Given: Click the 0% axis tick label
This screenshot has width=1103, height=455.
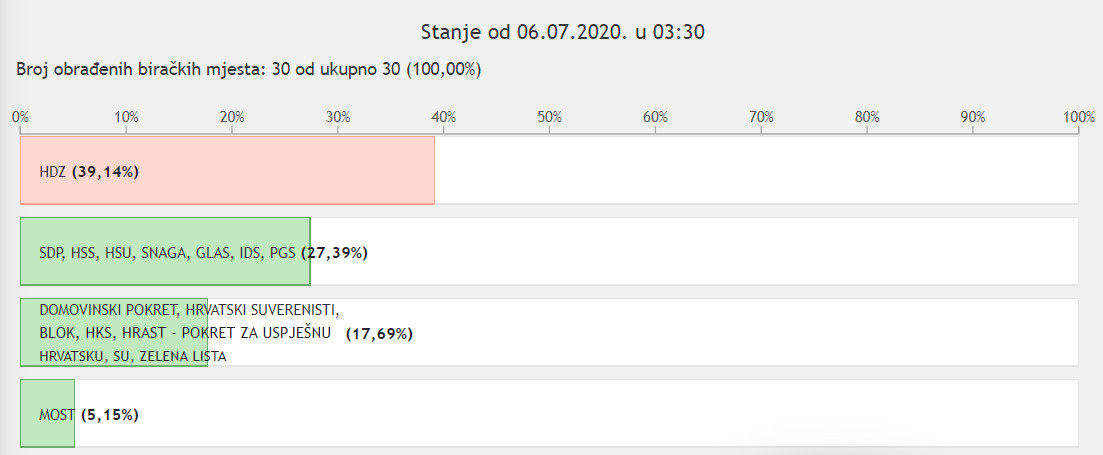Looking at the screenshot, I should pos(20,117).
